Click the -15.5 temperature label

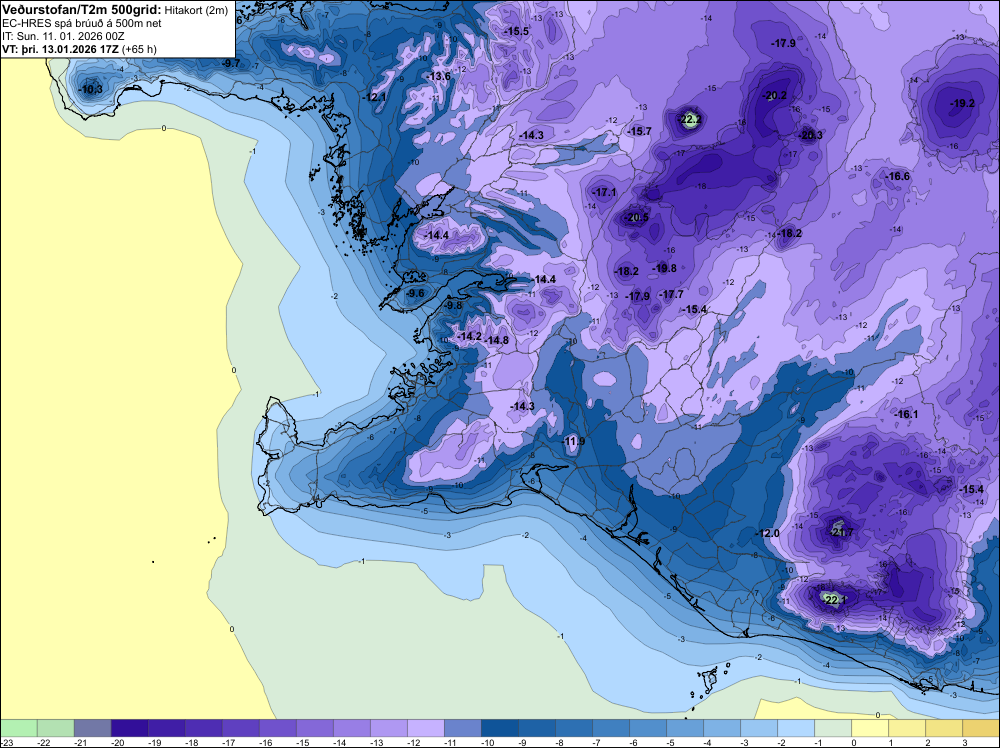pos(517,31)
